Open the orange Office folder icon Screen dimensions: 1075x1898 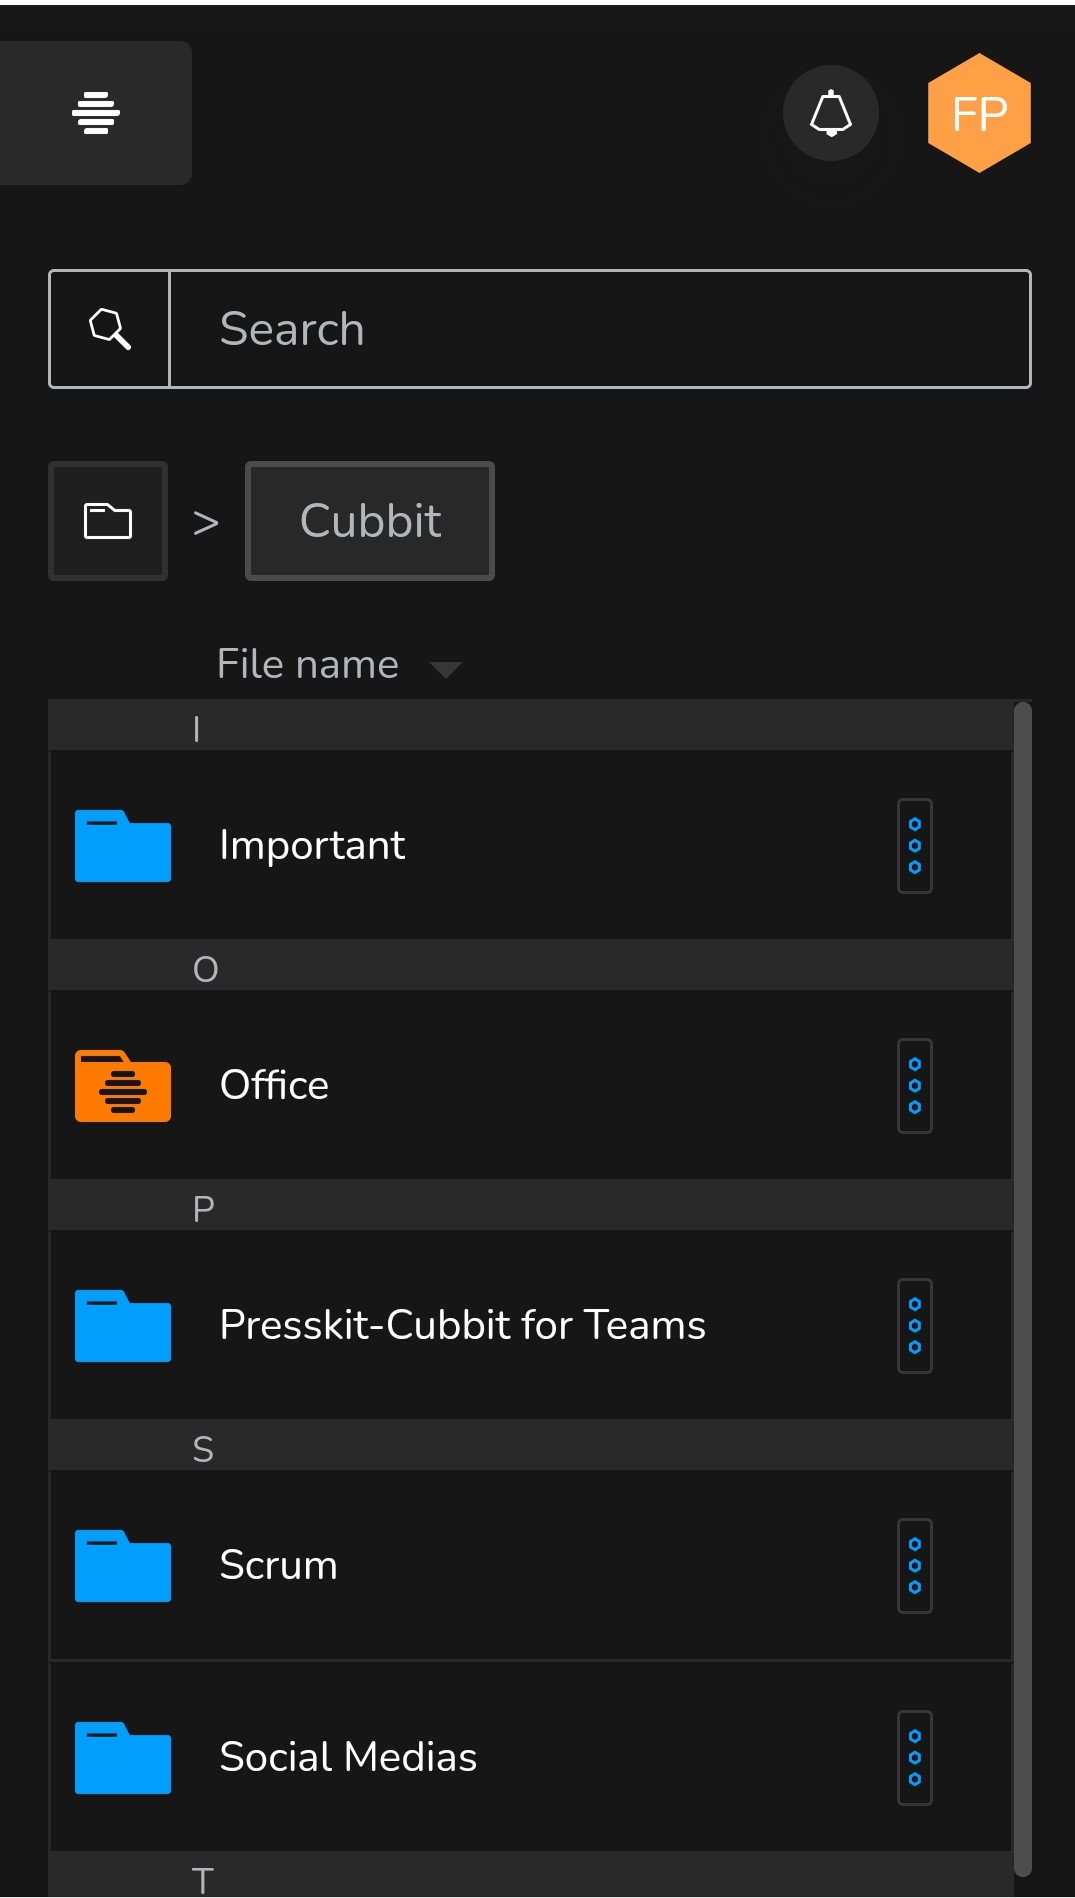(x=123, y=1086)
